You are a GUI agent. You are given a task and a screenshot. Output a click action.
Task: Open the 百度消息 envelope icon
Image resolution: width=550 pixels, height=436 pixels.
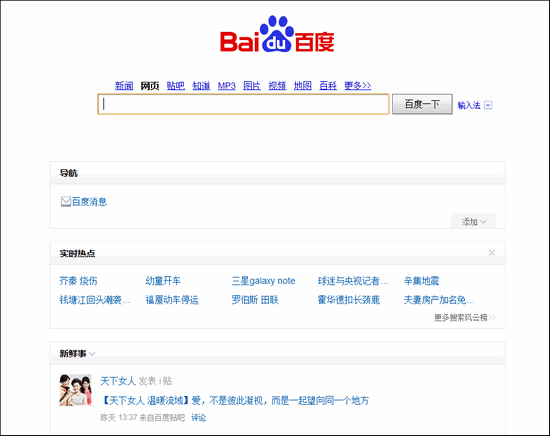click(x=66, y=202)
